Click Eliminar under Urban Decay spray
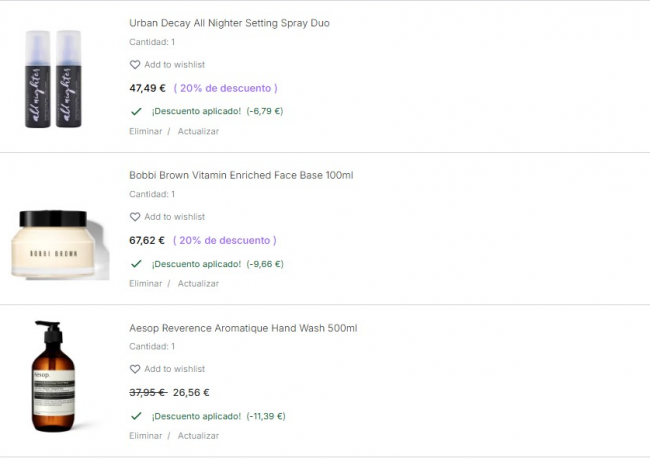Image resolution: width=650 pixels, height=462 pixels. (145, 131)
